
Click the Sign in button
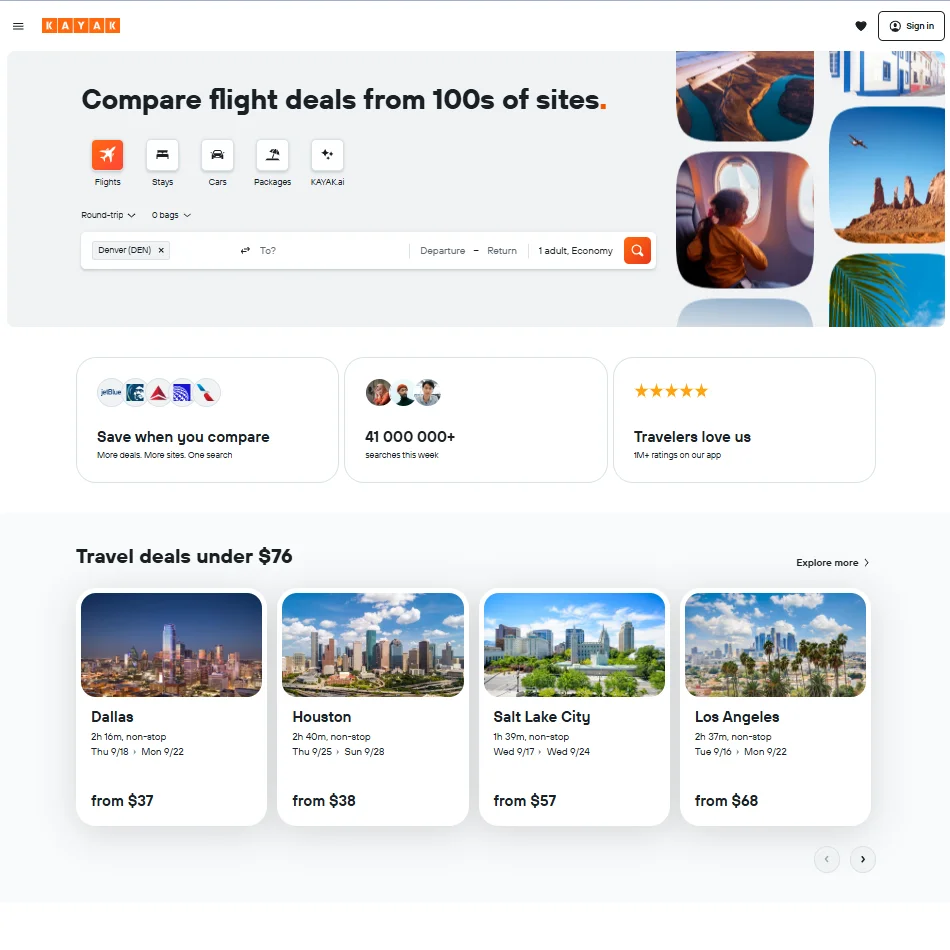910,26
